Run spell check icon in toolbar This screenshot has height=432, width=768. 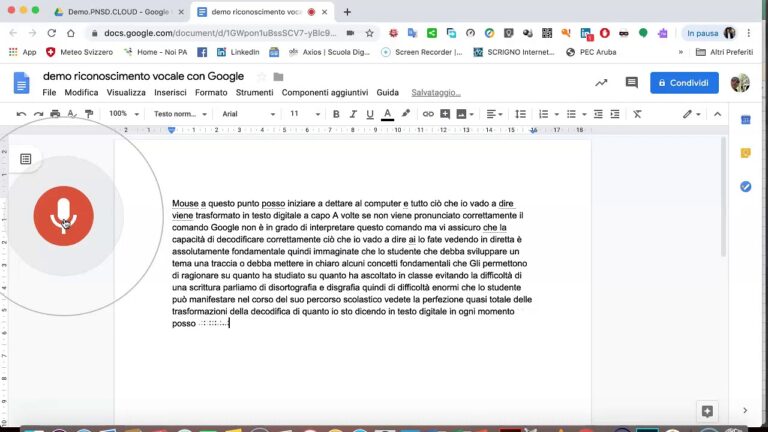pyautogui.click(x=72, y=114)
